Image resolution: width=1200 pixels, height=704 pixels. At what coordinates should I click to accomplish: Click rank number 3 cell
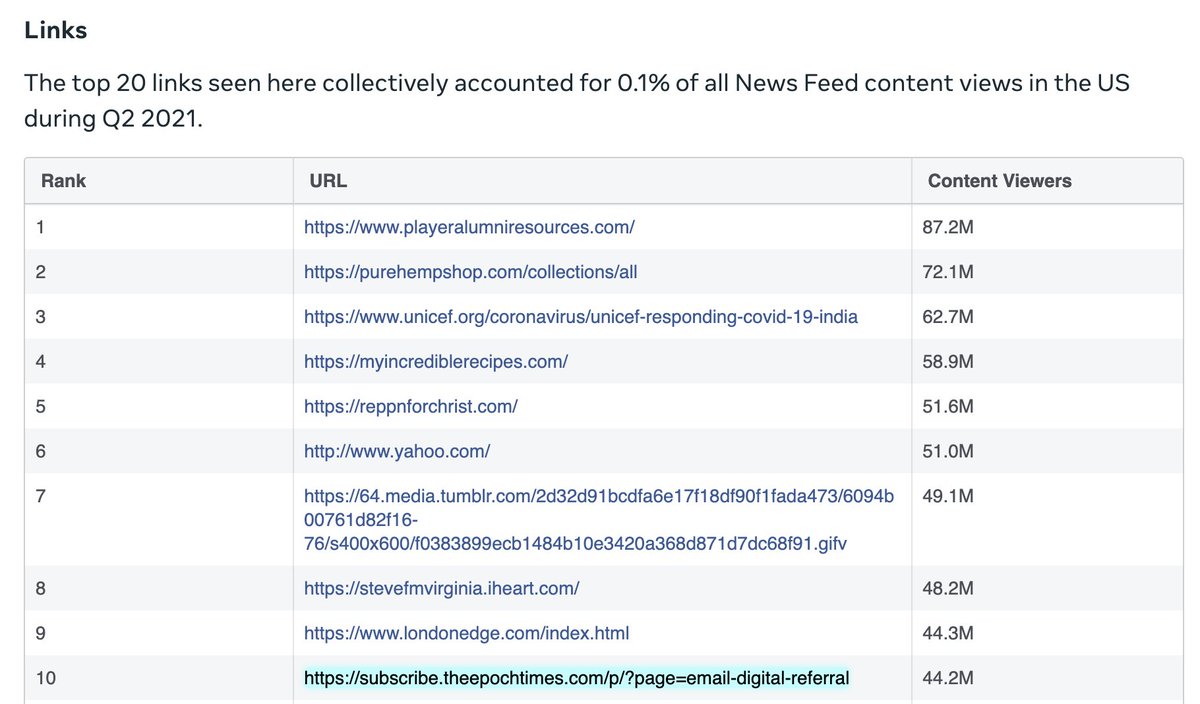point(159,317)
